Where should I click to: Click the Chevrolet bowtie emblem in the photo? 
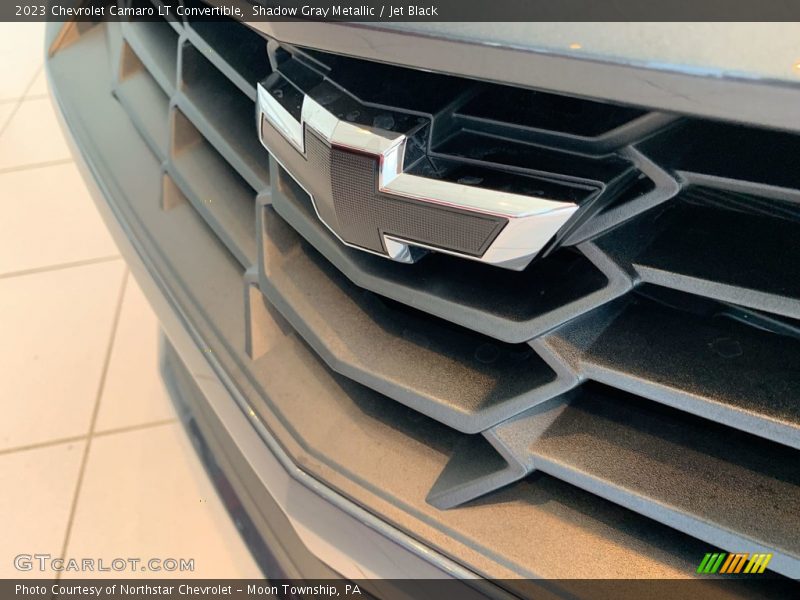coord(417,178)
